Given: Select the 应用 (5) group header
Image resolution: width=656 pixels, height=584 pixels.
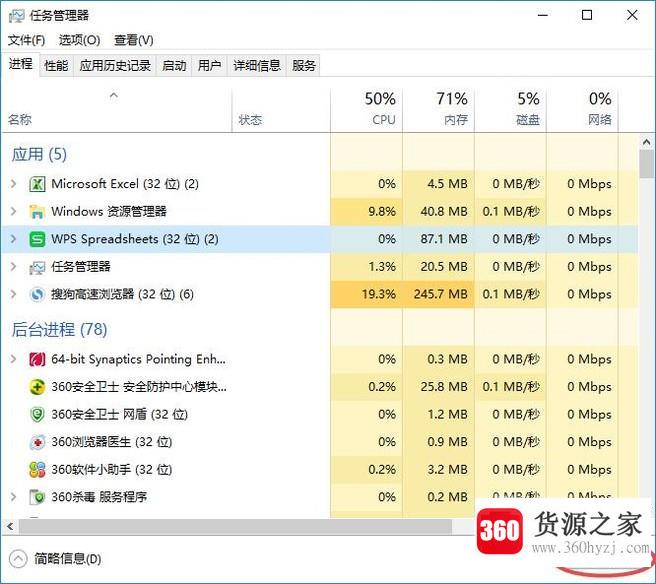Looking at the screenshot, I should click(39, 154).
